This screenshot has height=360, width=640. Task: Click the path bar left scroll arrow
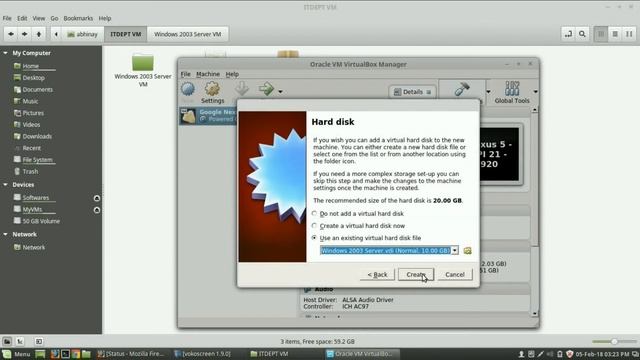(56, 34)
